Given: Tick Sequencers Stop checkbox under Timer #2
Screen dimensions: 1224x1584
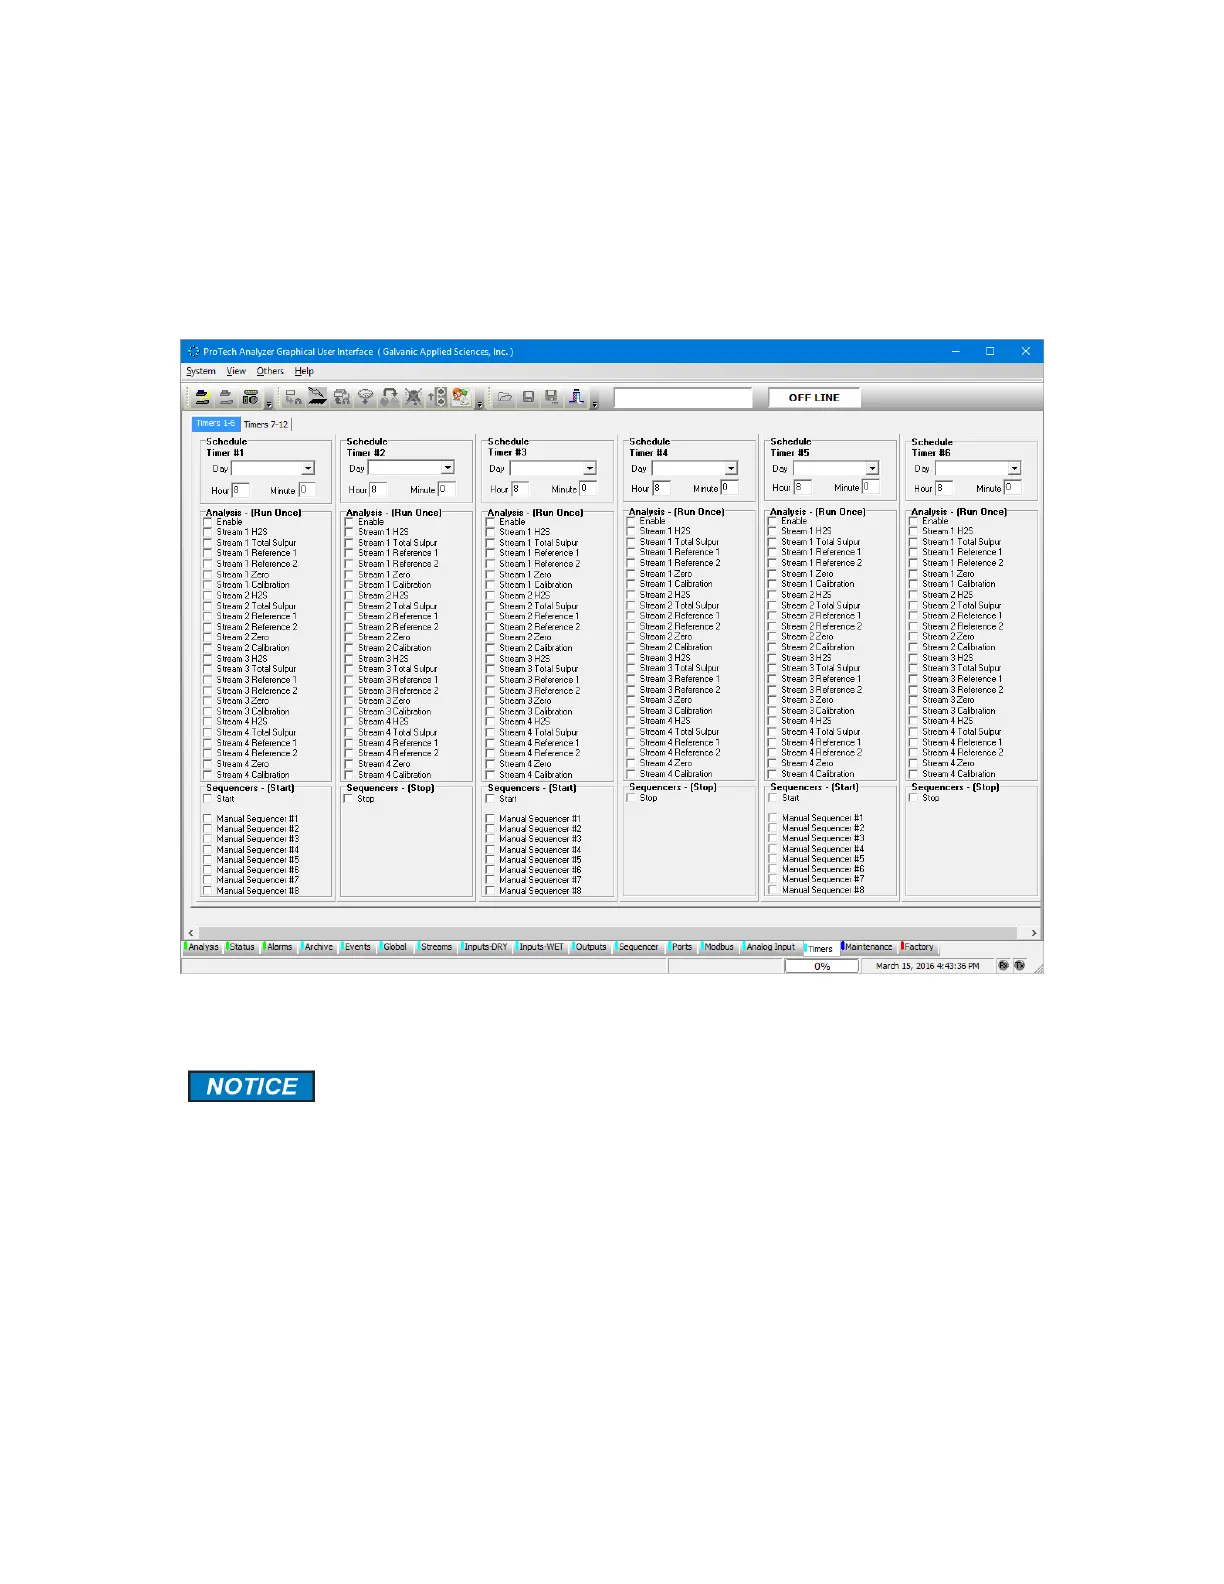Looking at the screenshot, I should (x=349, y=799).
